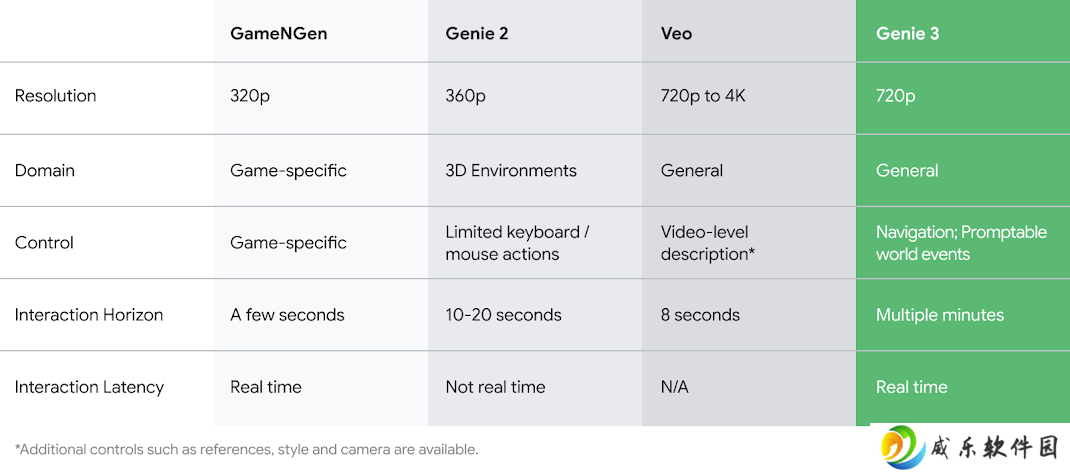This screenshot has height=473, width=1070.
Task: Select the 3D Environments cell
Action: (x=511, y=170)
